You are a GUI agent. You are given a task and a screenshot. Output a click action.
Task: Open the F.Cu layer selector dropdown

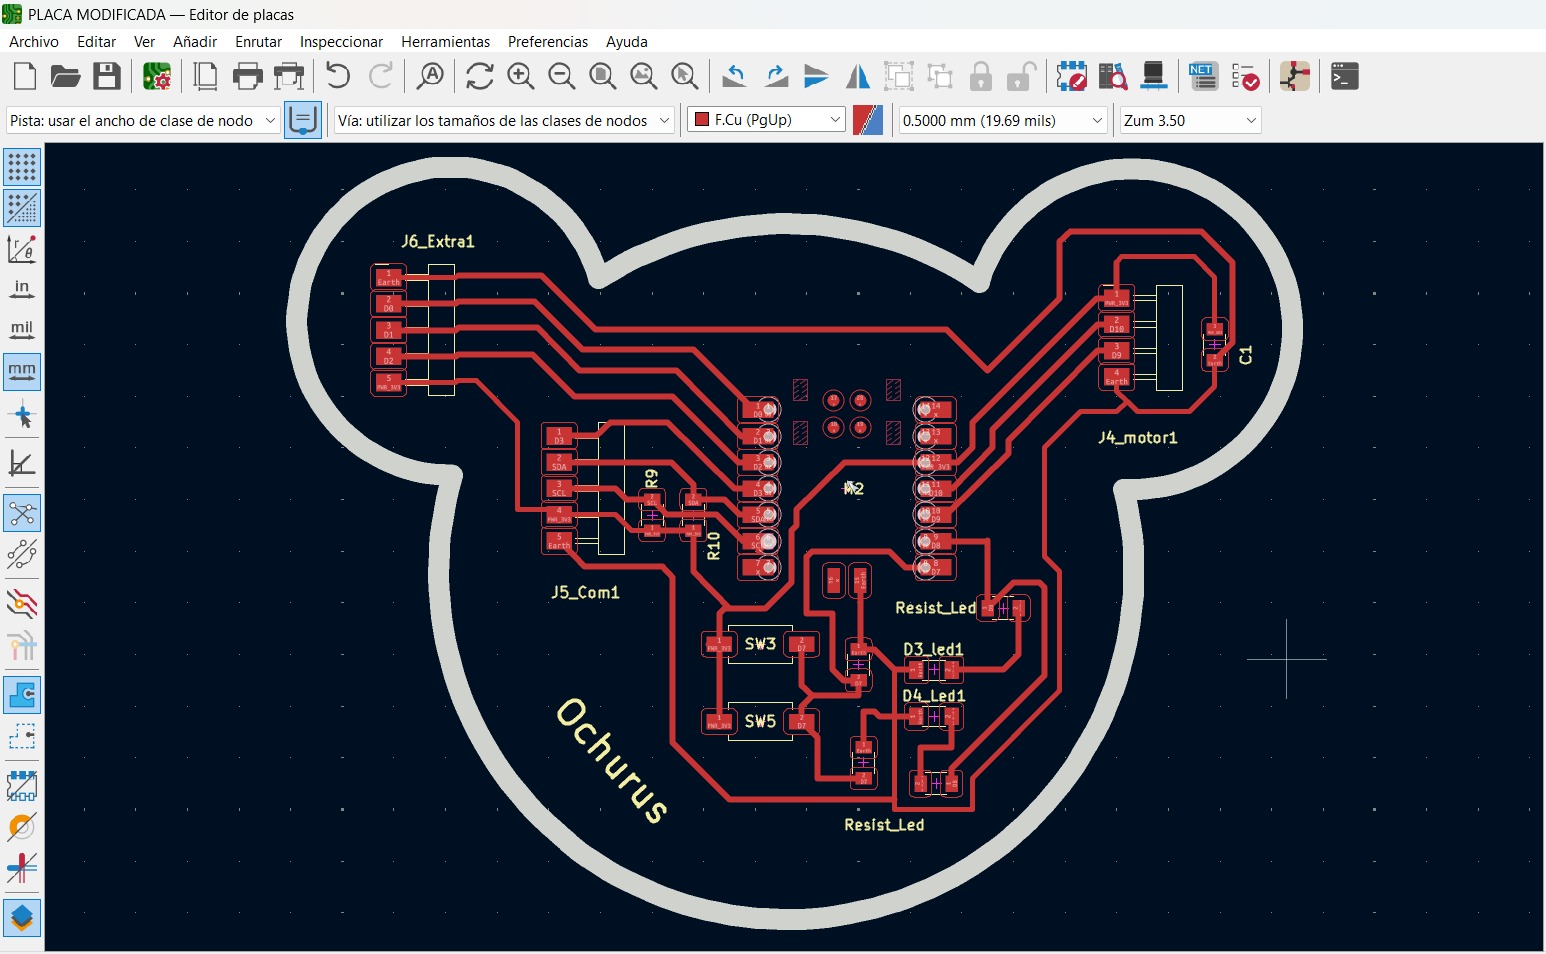coord(833,119)
